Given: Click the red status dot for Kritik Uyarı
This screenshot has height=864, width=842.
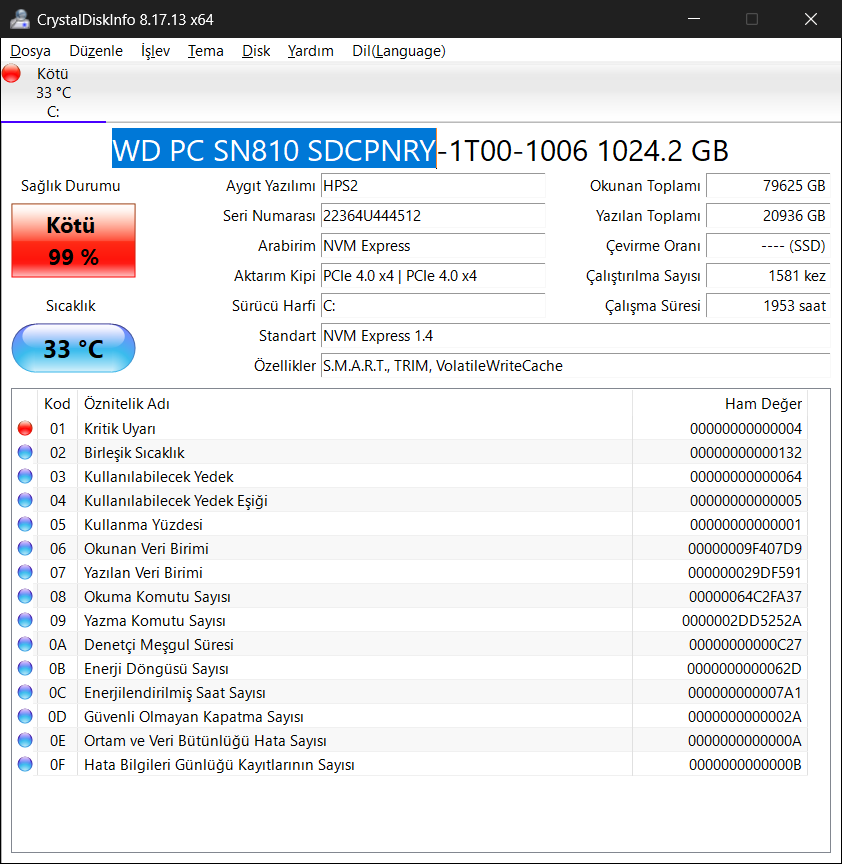Looking at the screenshot, I should coord(25,428).
